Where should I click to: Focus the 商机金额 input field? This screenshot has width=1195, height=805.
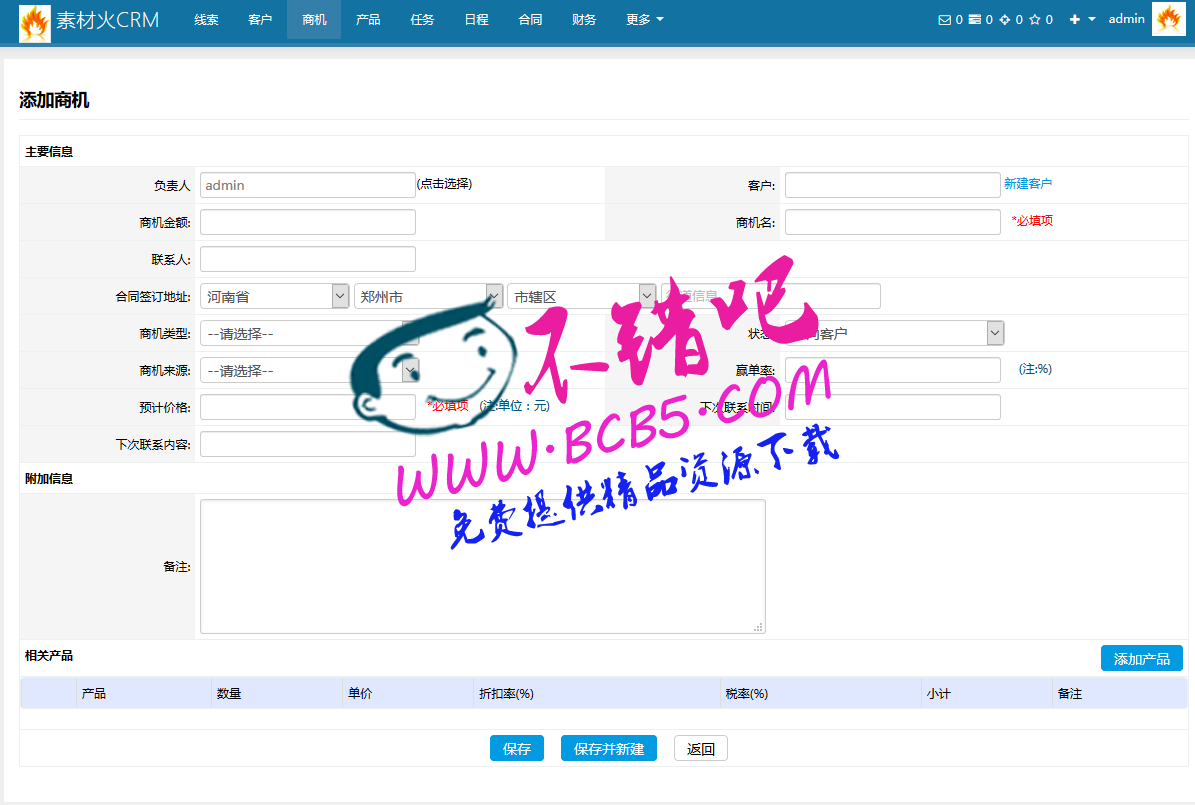pos(308,222)
